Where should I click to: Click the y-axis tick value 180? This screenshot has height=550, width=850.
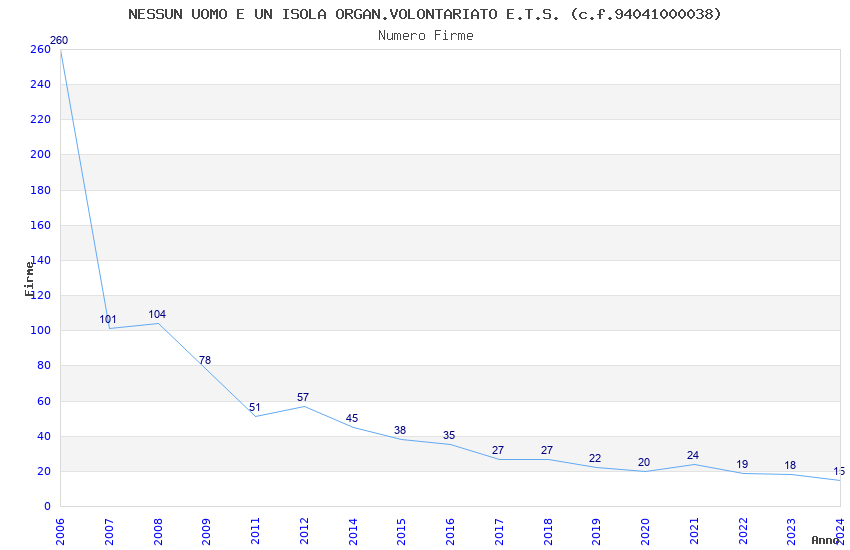coord(41,190)
